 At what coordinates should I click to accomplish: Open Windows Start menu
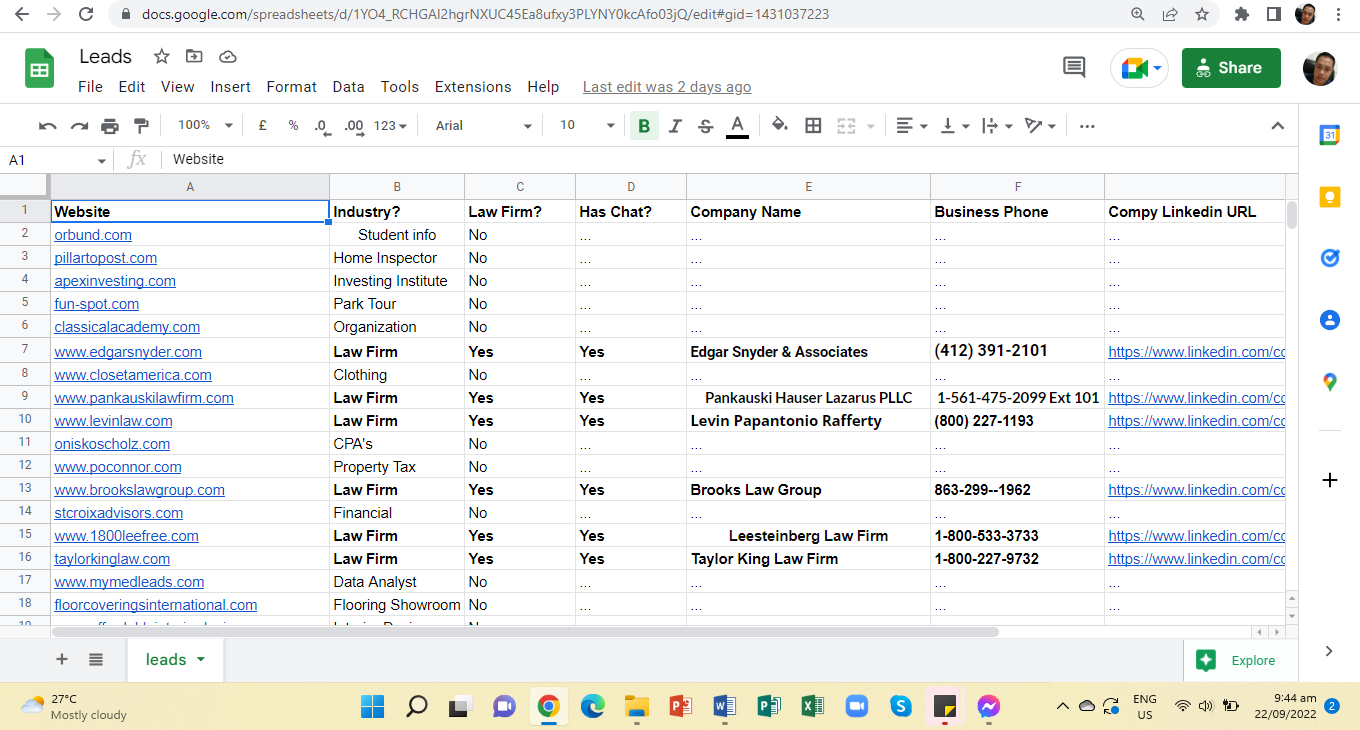[372, 707]
